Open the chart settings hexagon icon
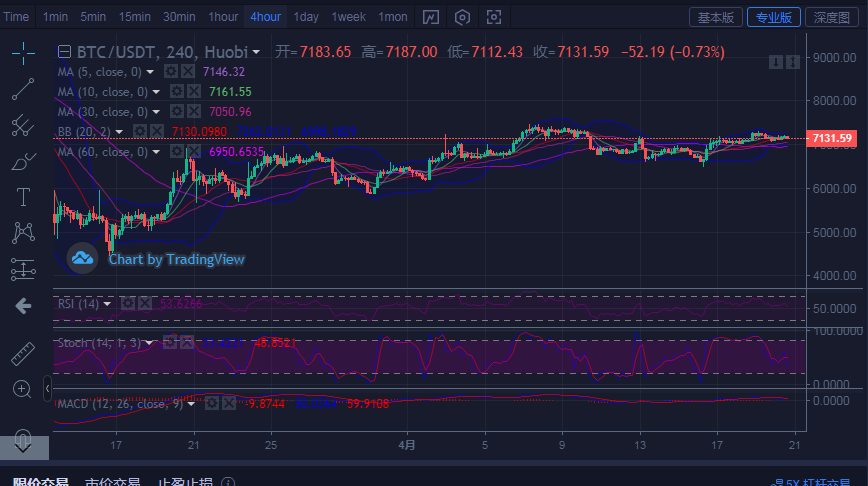The width and height of the screenshot is (868, 486). coord(462,17)
